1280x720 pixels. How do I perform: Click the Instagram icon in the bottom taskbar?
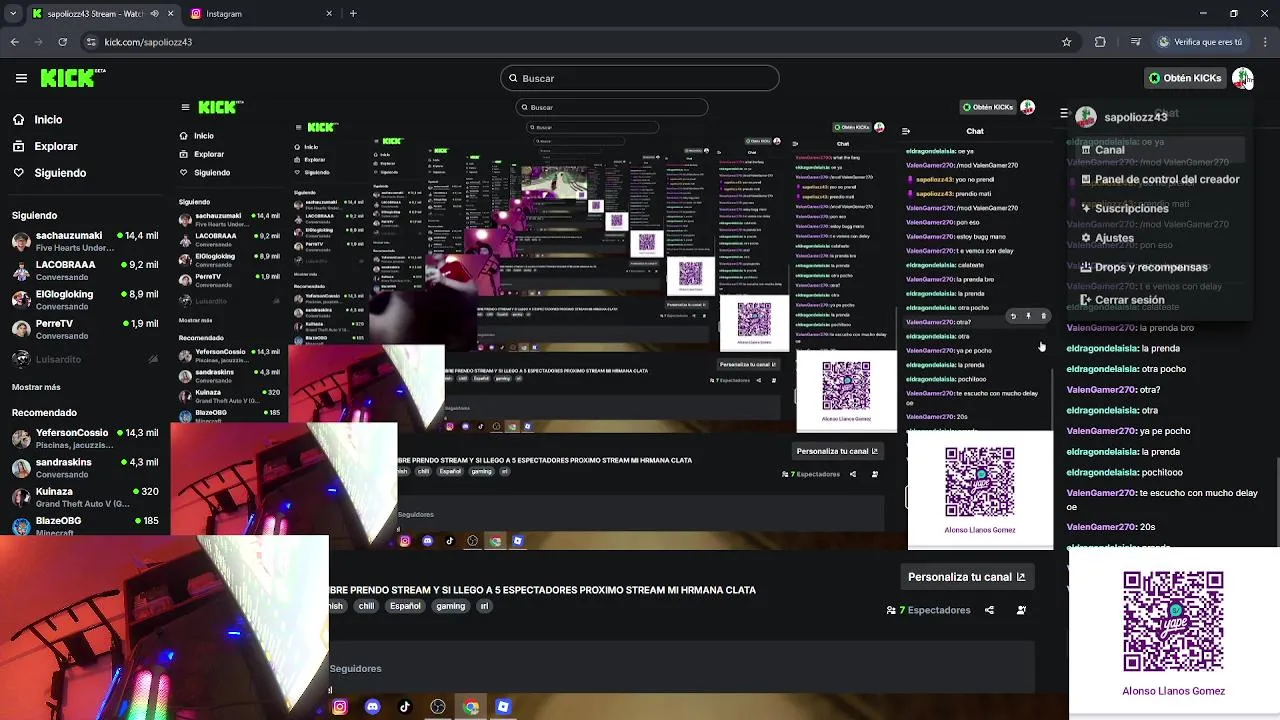tap(340, 707)
